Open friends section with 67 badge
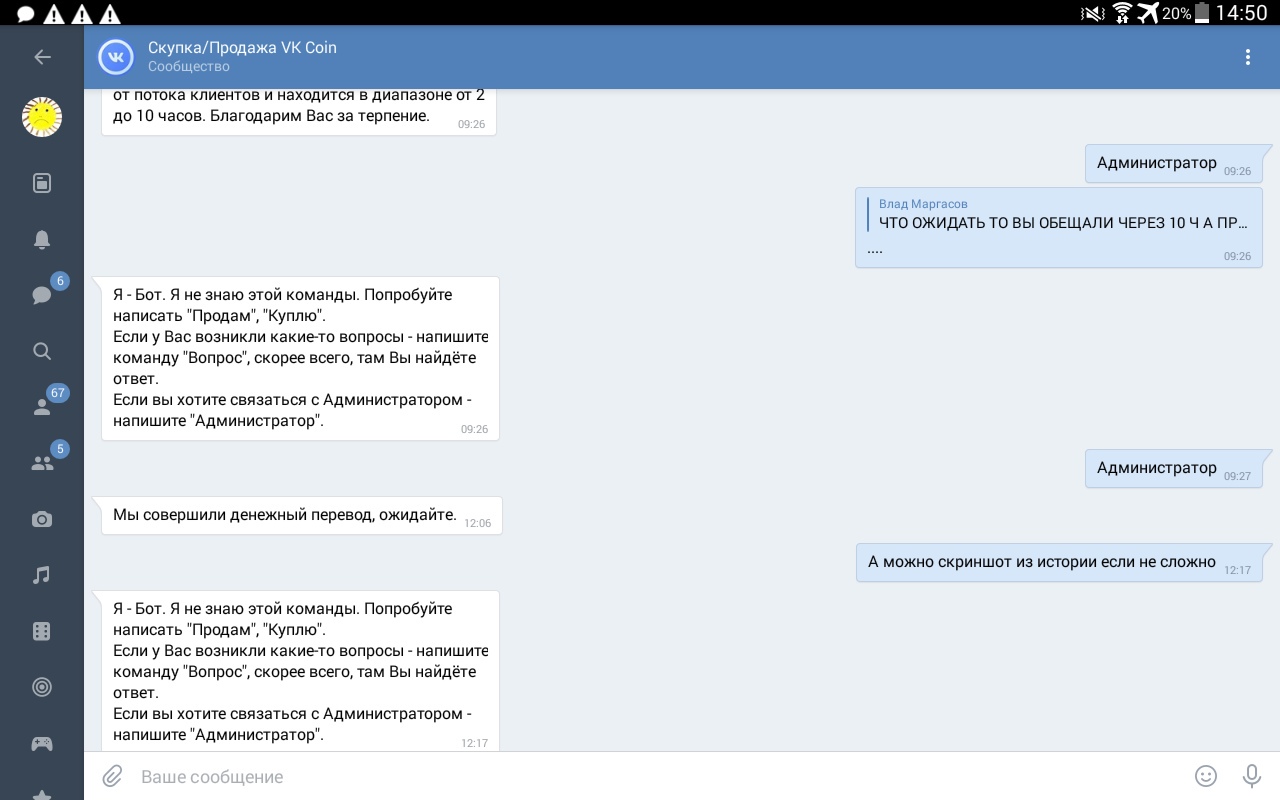Image resolution: width=1280 pixels, height=800 pixels. (42, 407)
